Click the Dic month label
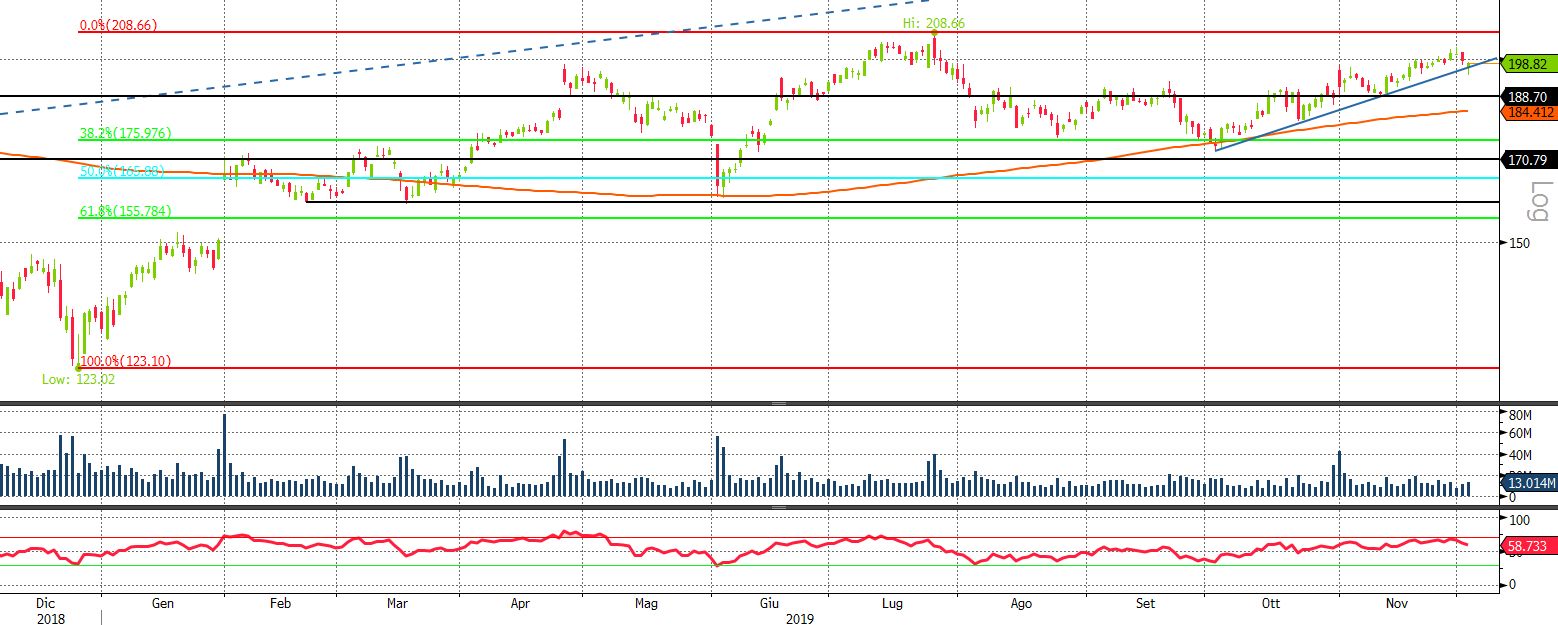 [x=45, y=604]
